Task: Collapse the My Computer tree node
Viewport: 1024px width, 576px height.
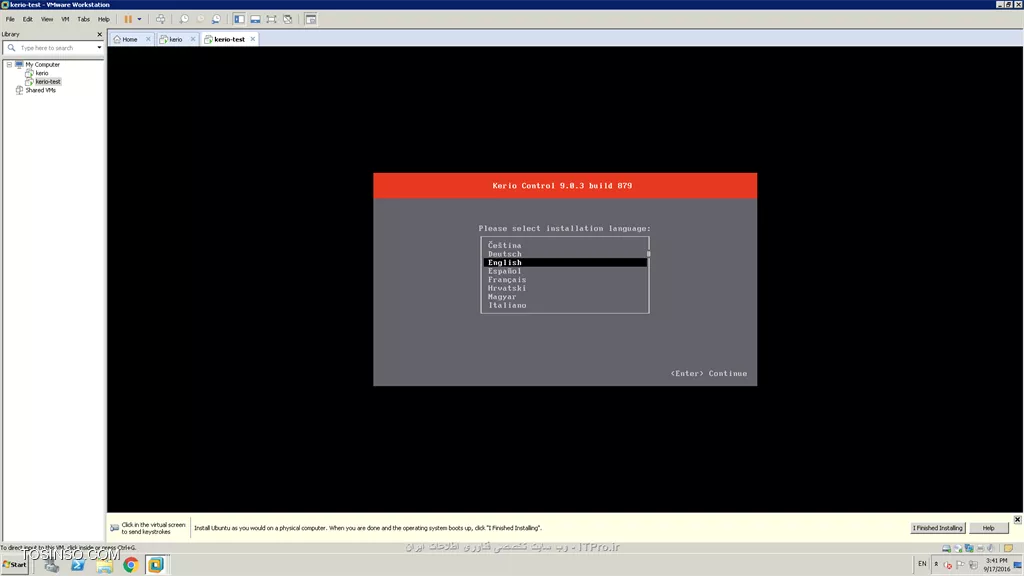Action: [x=9, y=65]
